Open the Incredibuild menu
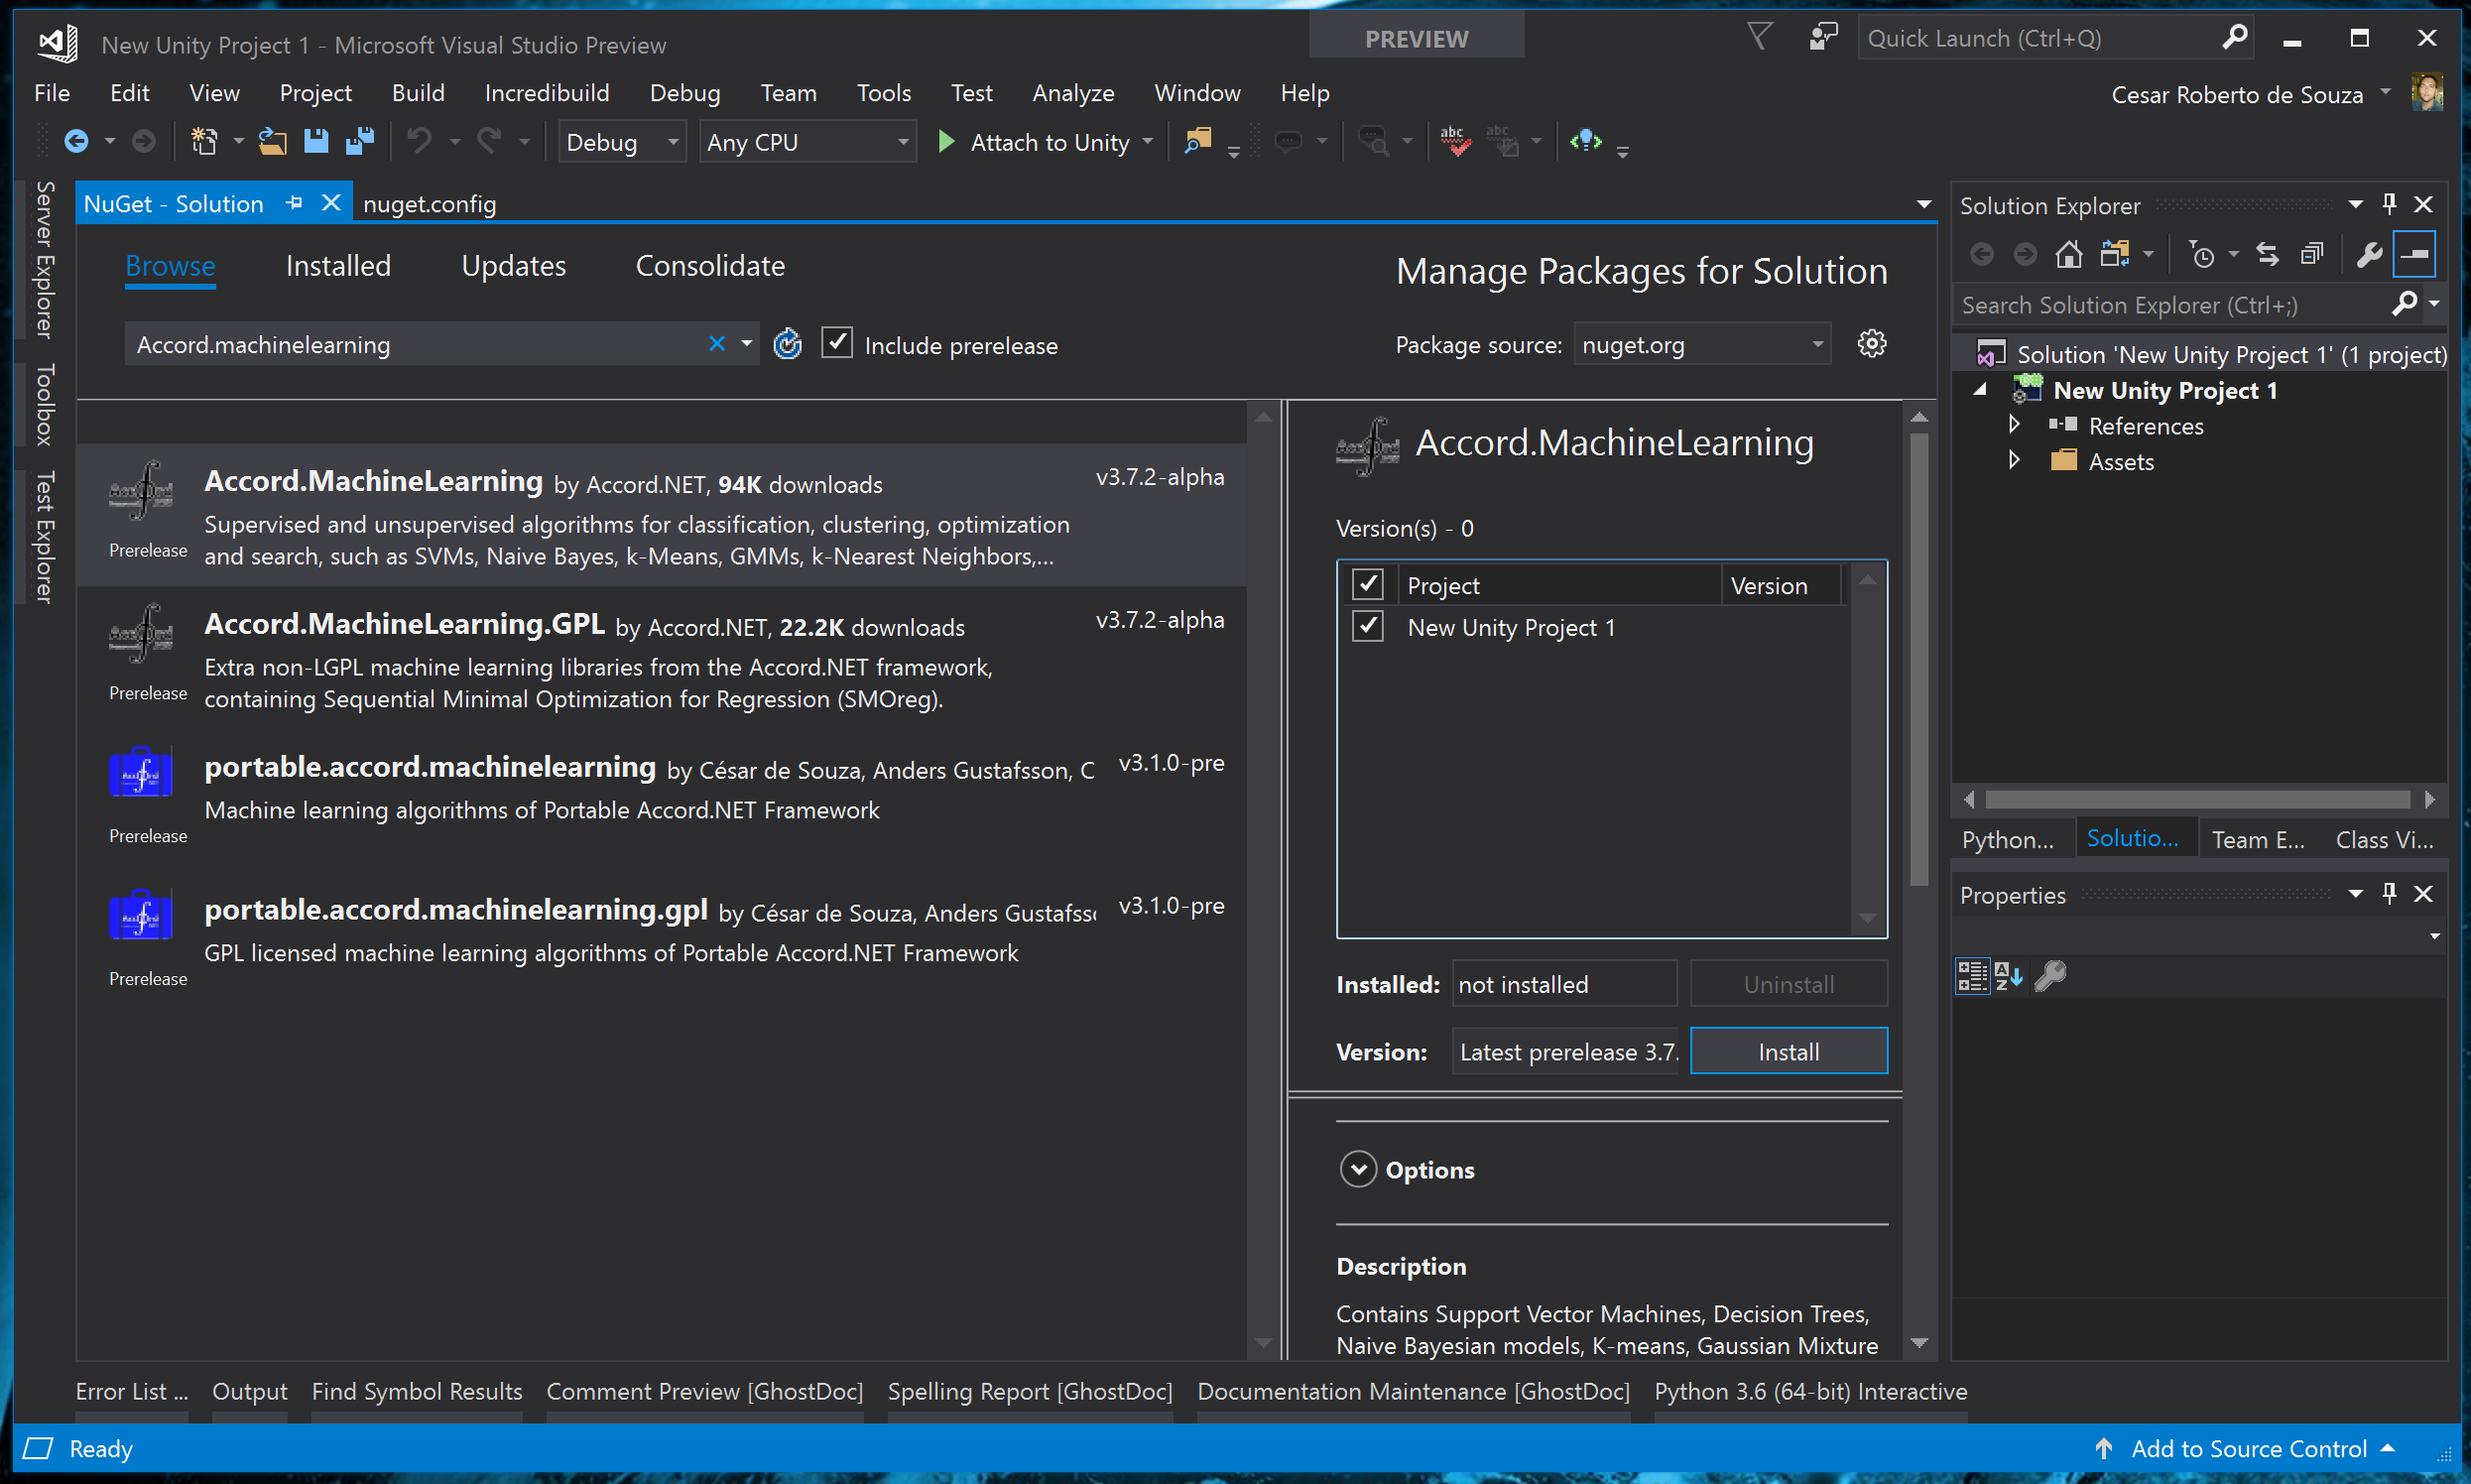2471x1484 pixels. point(547,93)
